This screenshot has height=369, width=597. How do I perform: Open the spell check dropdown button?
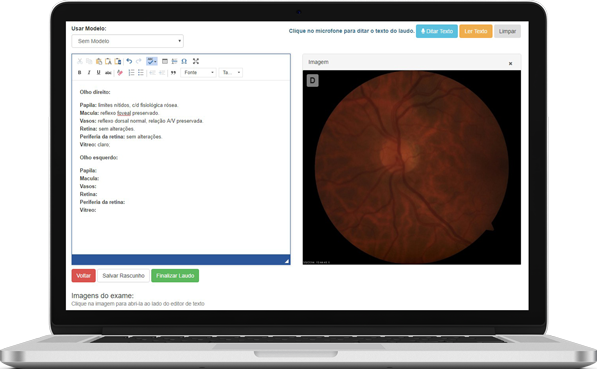(152, 61)
